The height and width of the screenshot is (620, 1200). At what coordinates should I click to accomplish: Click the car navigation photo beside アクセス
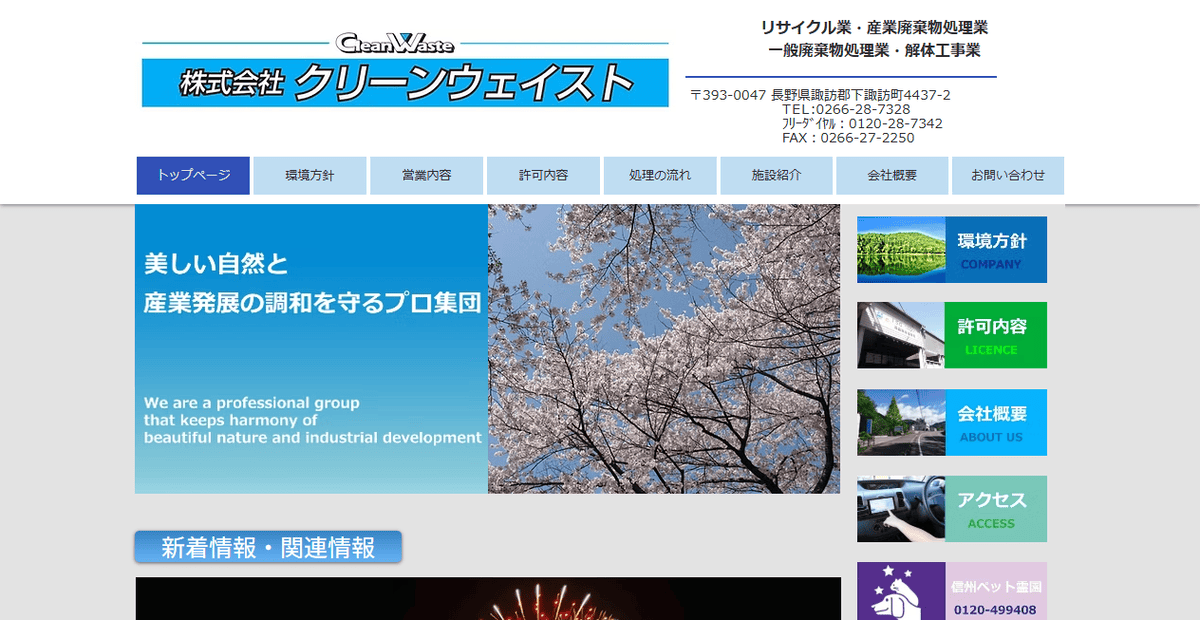(899, 509)
